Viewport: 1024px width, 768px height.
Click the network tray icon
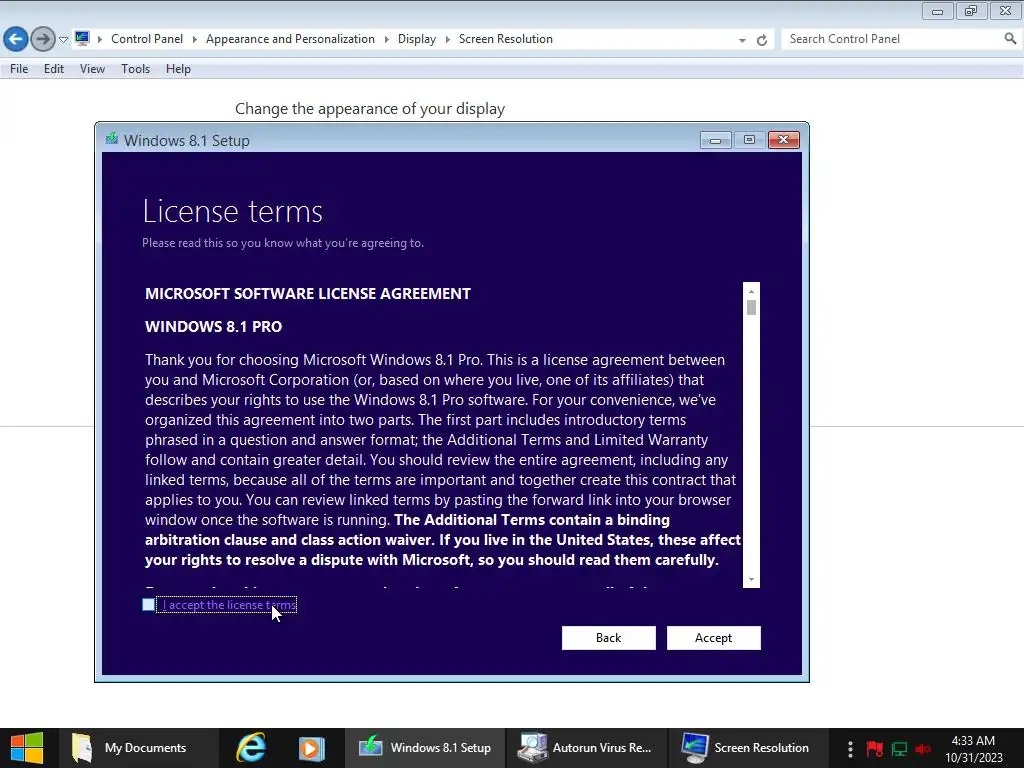(x=899, y=748)
